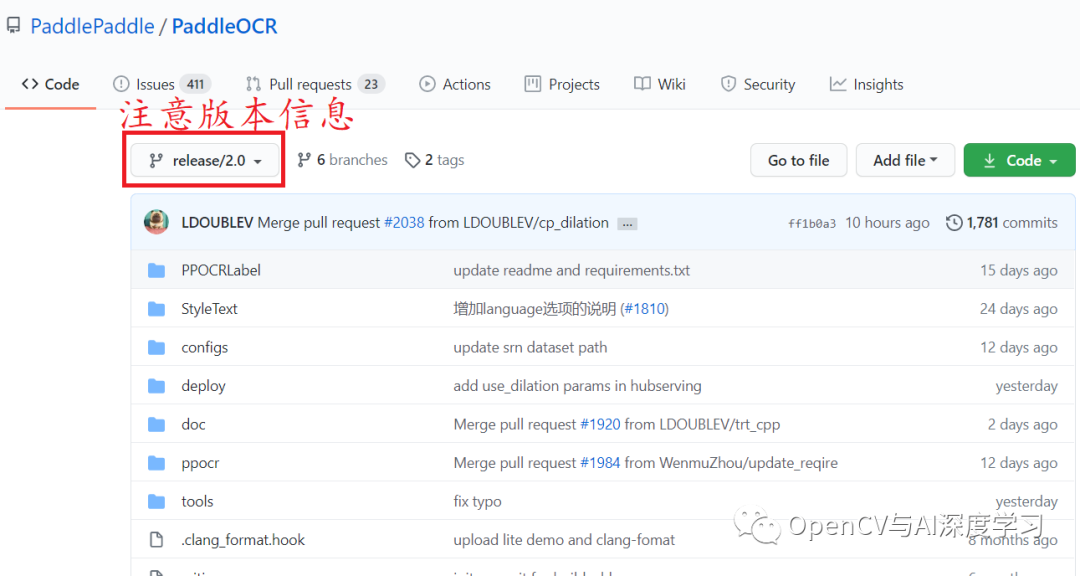
Task: Open pull request #2038 link
Action: (404, 223)
